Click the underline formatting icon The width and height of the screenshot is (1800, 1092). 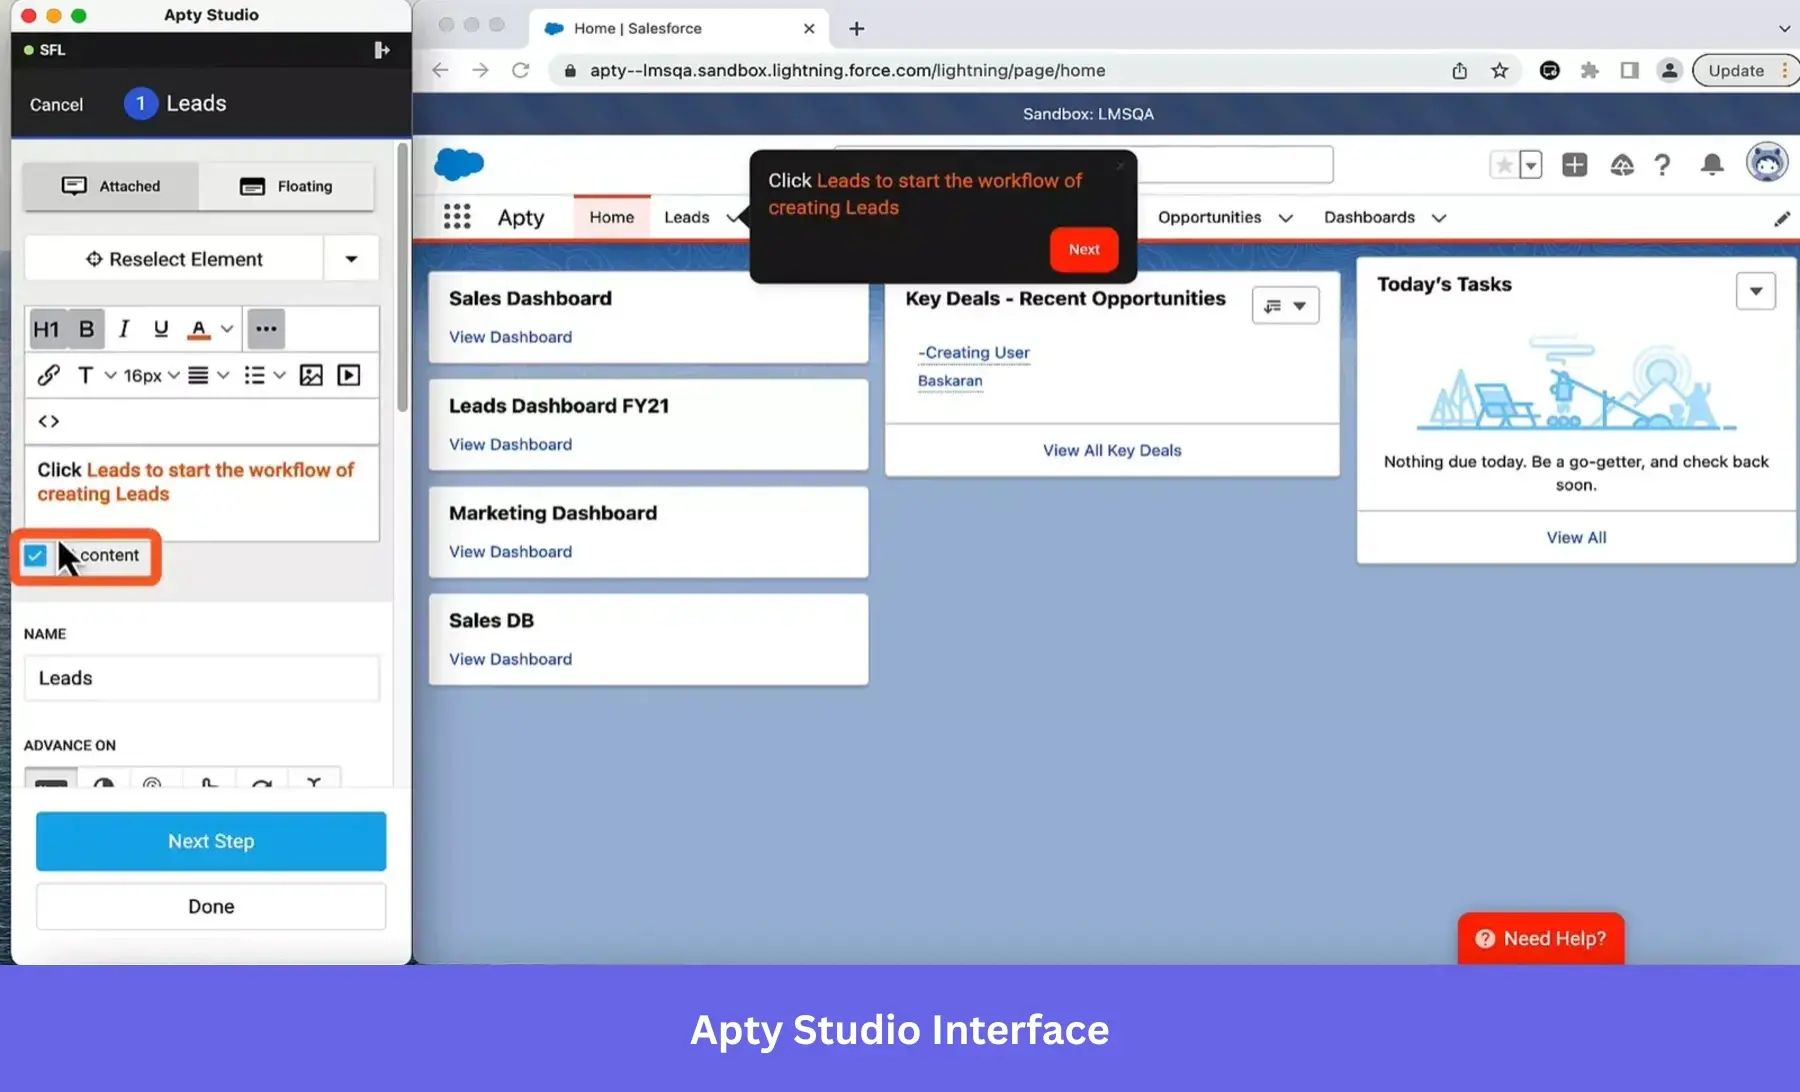tap(160, 329)
